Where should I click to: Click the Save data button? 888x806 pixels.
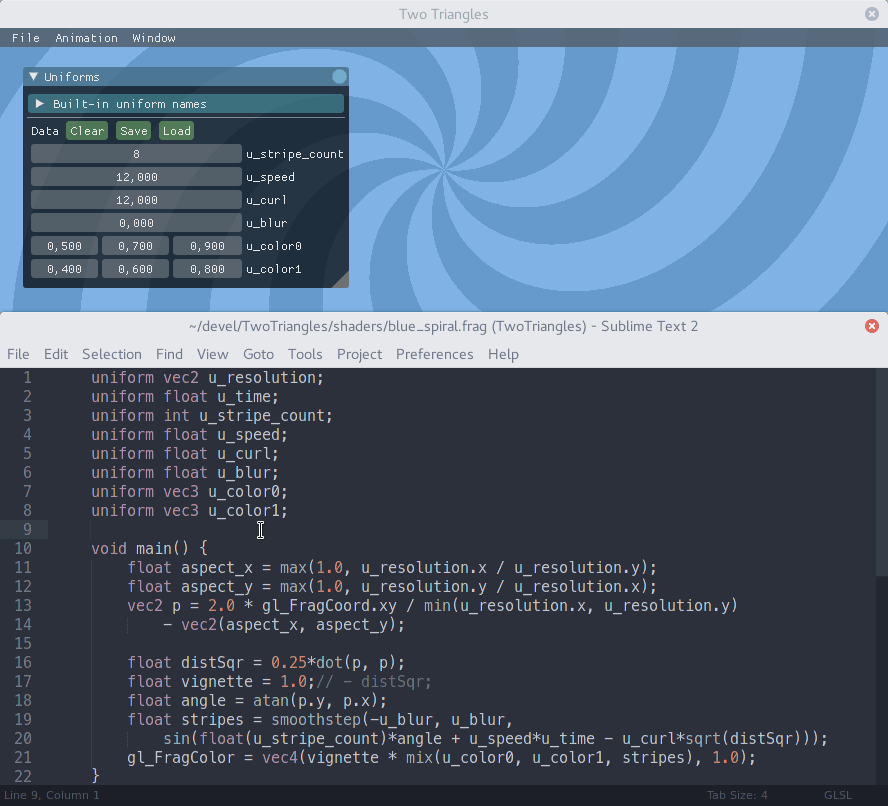134,131
